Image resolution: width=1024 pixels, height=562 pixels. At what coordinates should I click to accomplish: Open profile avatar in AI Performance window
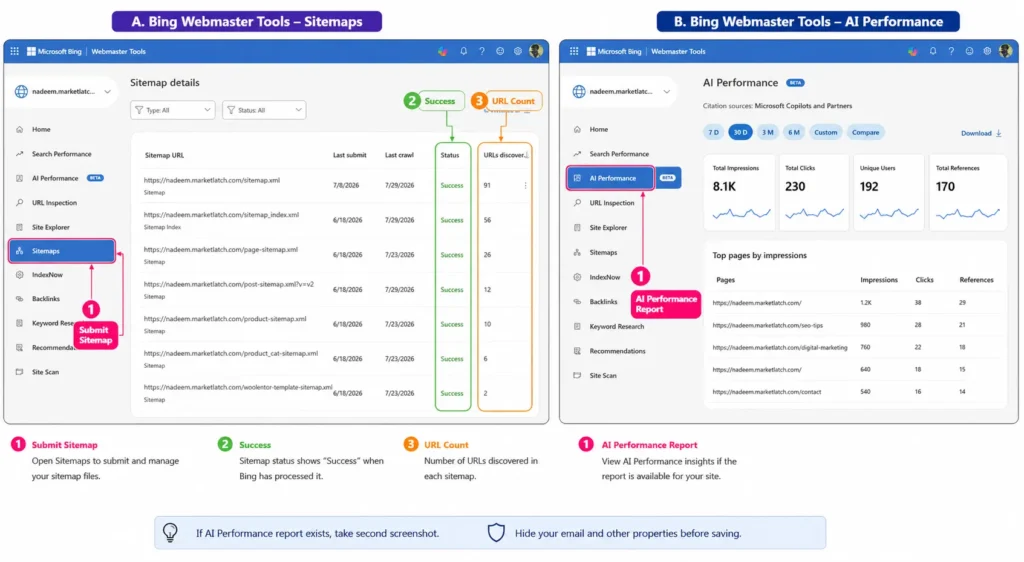pos(1006,51)
